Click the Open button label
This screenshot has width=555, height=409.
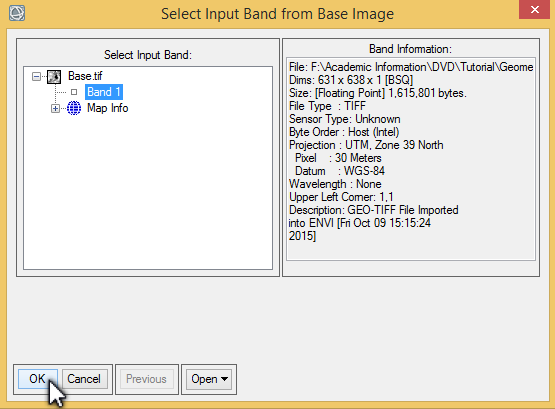click(x=204, y=379)
